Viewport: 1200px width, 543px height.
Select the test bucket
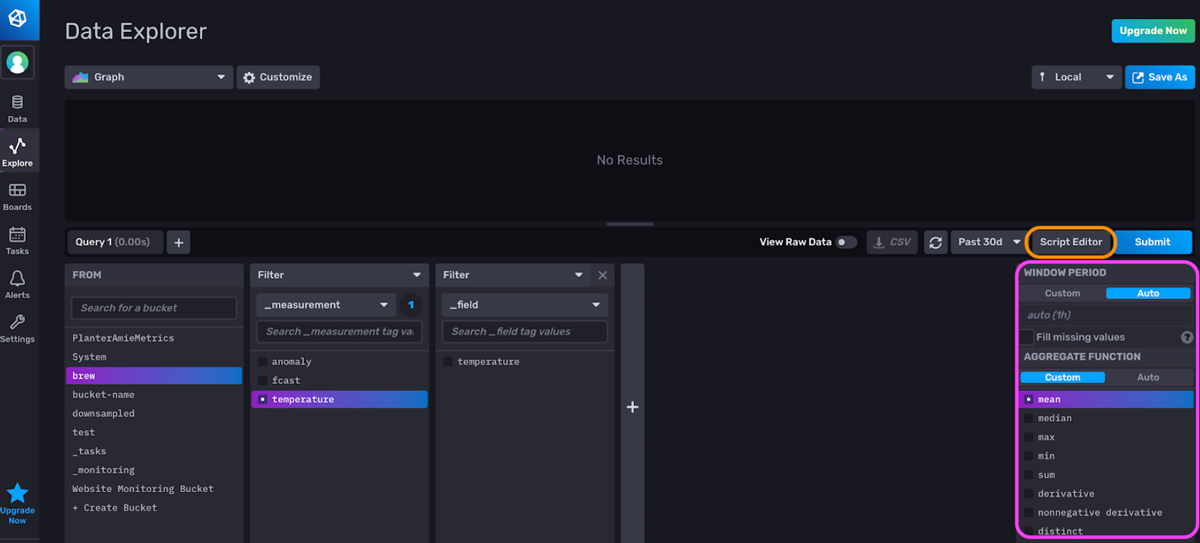154,432
